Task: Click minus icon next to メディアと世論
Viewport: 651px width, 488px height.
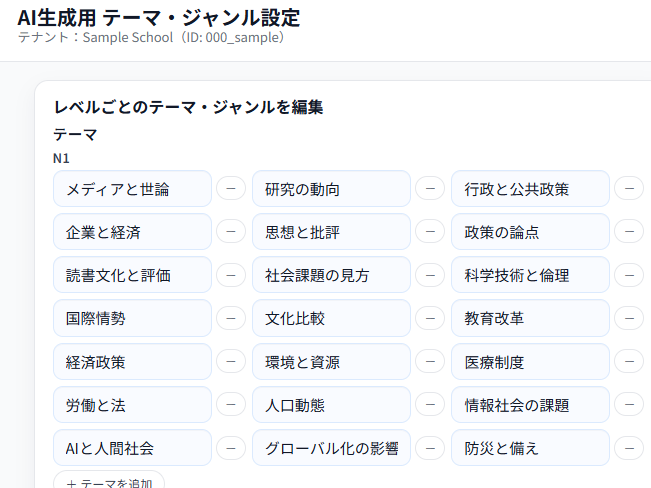Action: pyautogui.click(x=230, y=188)
